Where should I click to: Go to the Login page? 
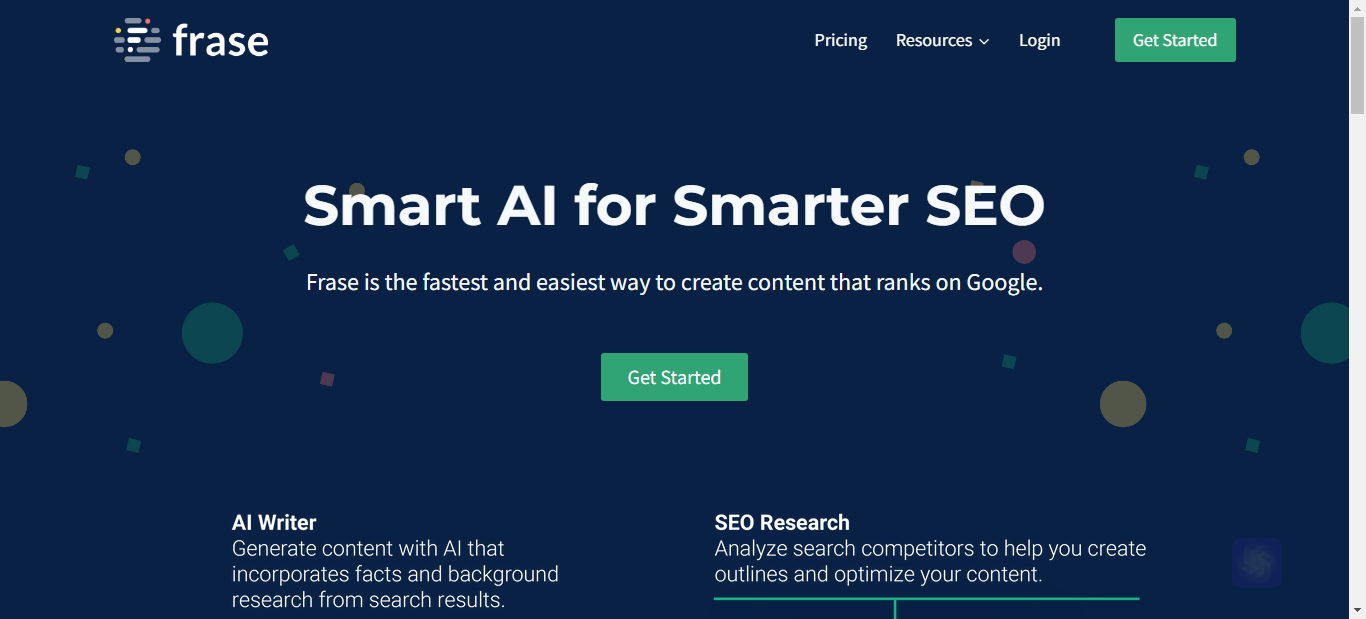tap(1039, 40)
